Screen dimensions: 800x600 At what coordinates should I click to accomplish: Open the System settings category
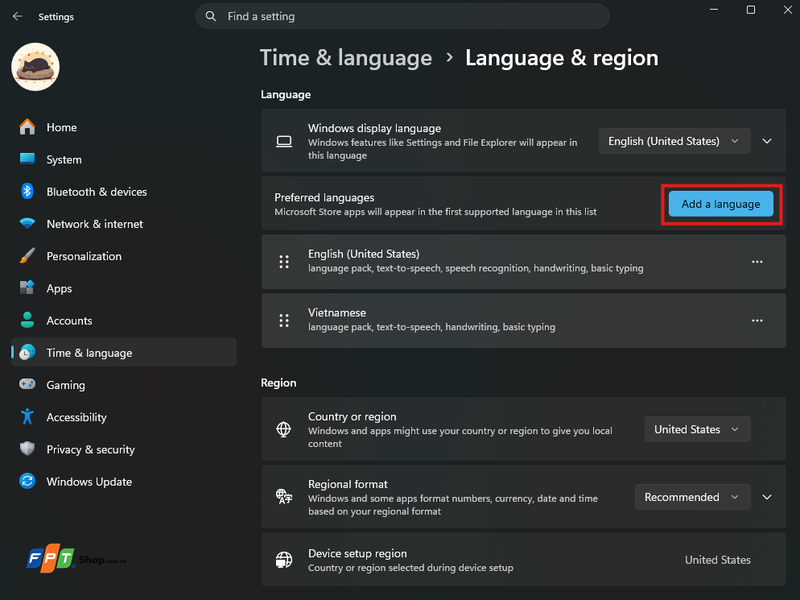(124, 159)
